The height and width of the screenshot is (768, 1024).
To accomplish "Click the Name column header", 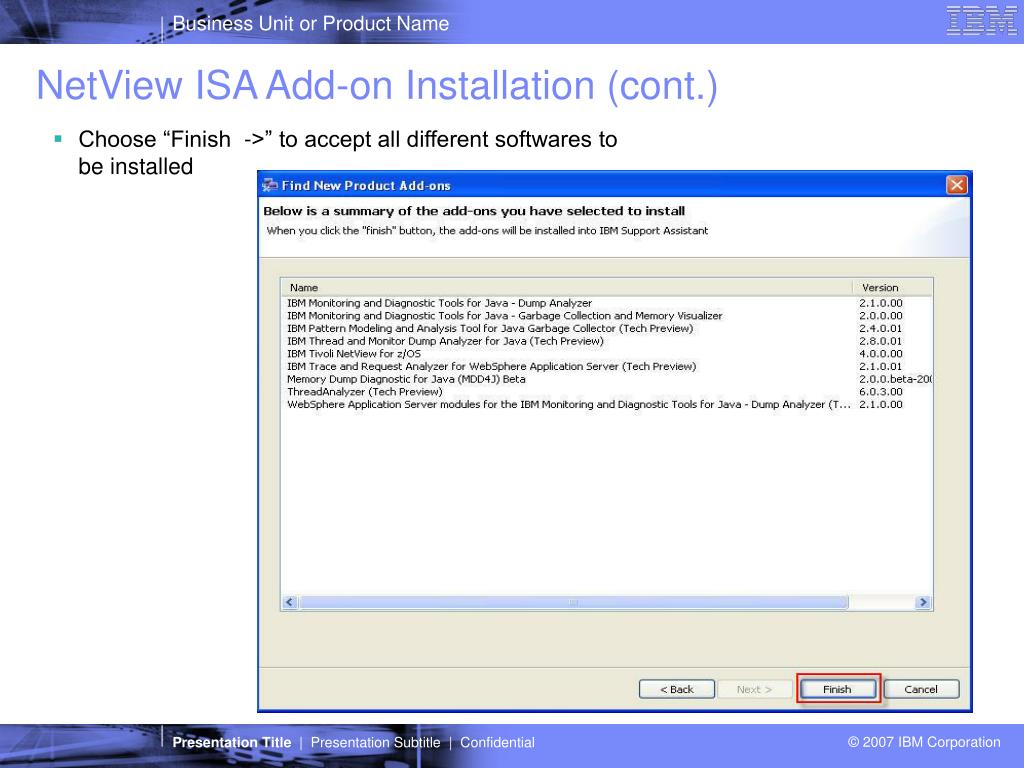I will 566,287.
